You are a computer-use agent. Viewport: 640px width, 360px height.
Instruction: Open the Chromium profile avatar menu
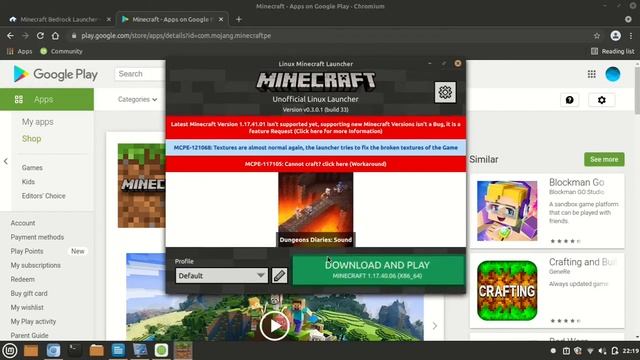[616, 36]
